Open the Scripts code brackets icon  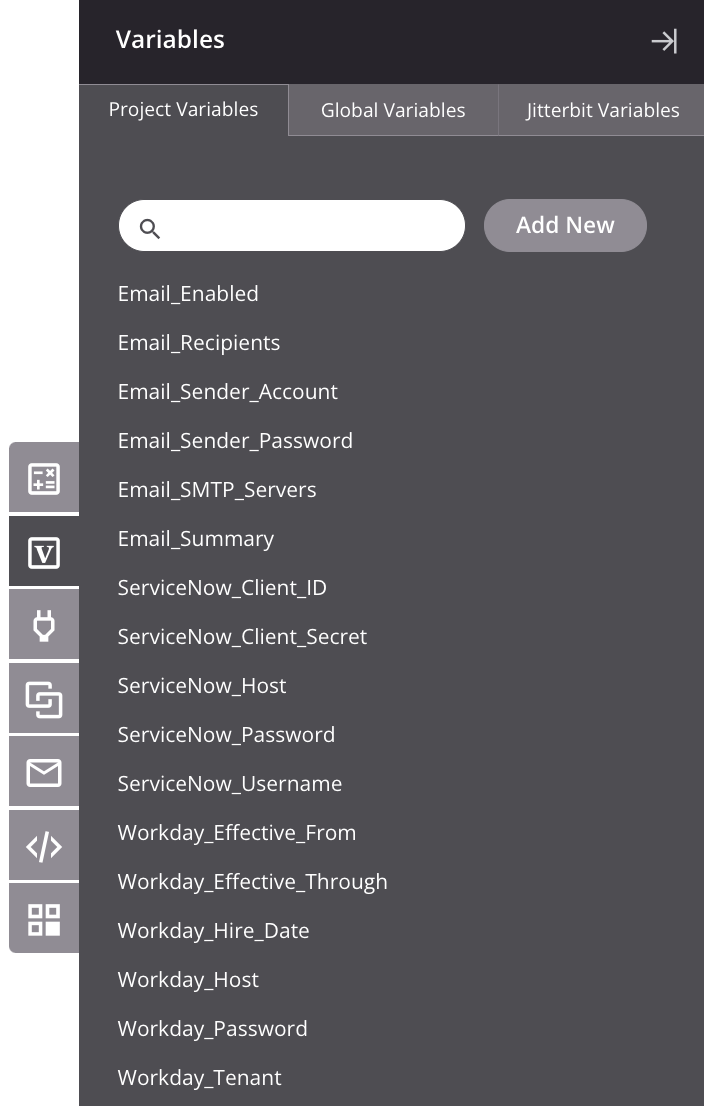click(44, 846)
